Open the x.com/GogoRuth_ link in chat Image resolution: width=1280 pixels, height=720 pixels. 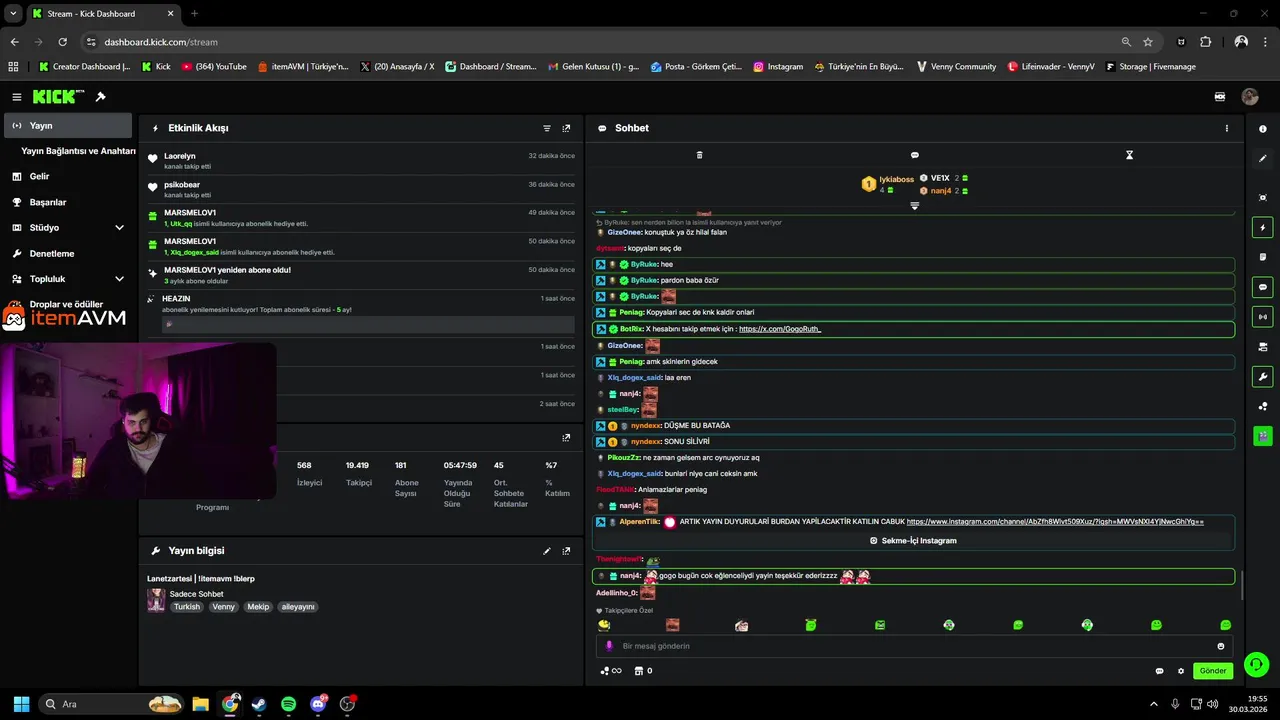click(780, 329)
